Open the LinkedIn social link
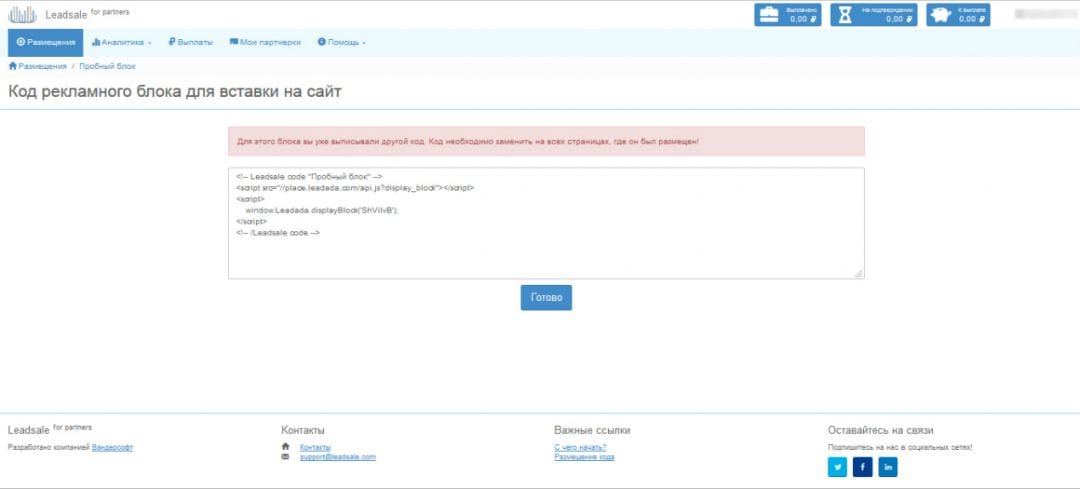Image resolution: width=1080 pixels, height=489 pixels. pyautogui.click(x=888, y=468)
